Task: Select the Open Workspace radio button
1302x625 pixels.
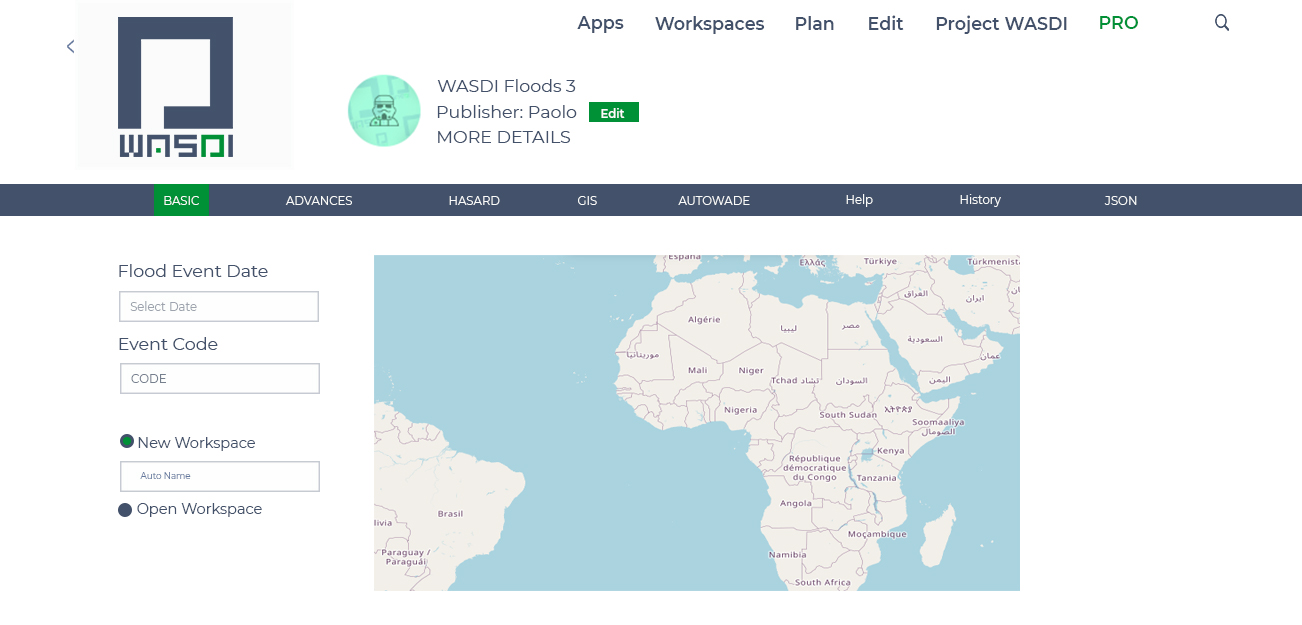Action: (125, 510)
